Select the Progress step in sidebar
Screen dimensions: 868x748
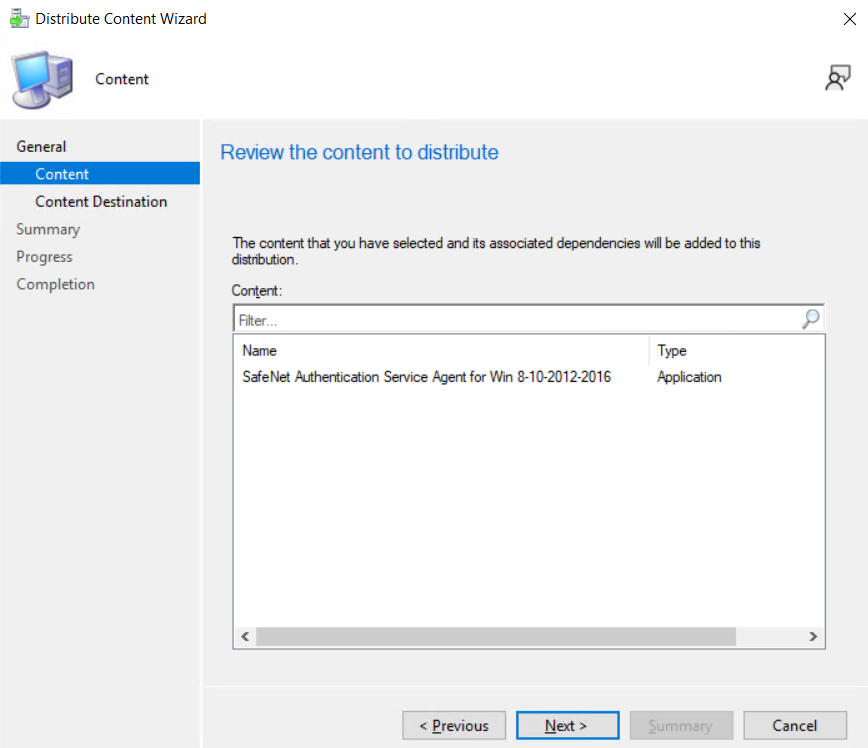(44, 257)
